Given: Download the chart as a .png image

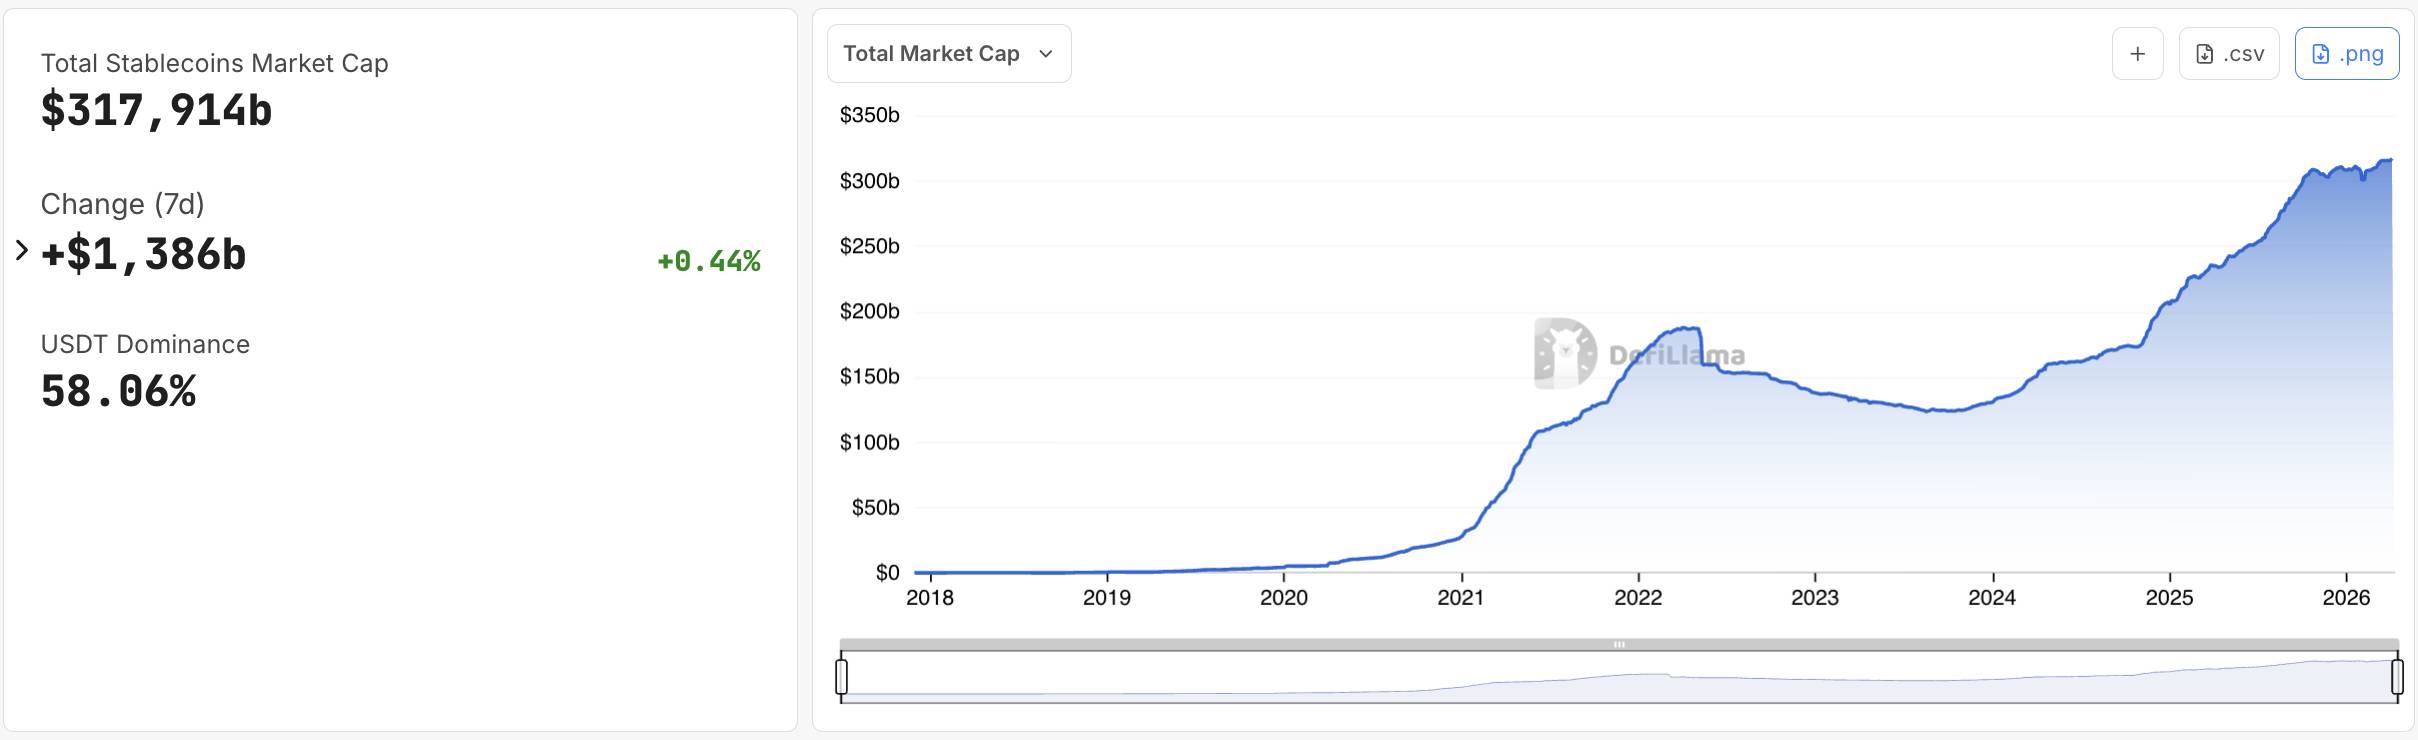Looking at the screenshot, I should click(2346, 53).
